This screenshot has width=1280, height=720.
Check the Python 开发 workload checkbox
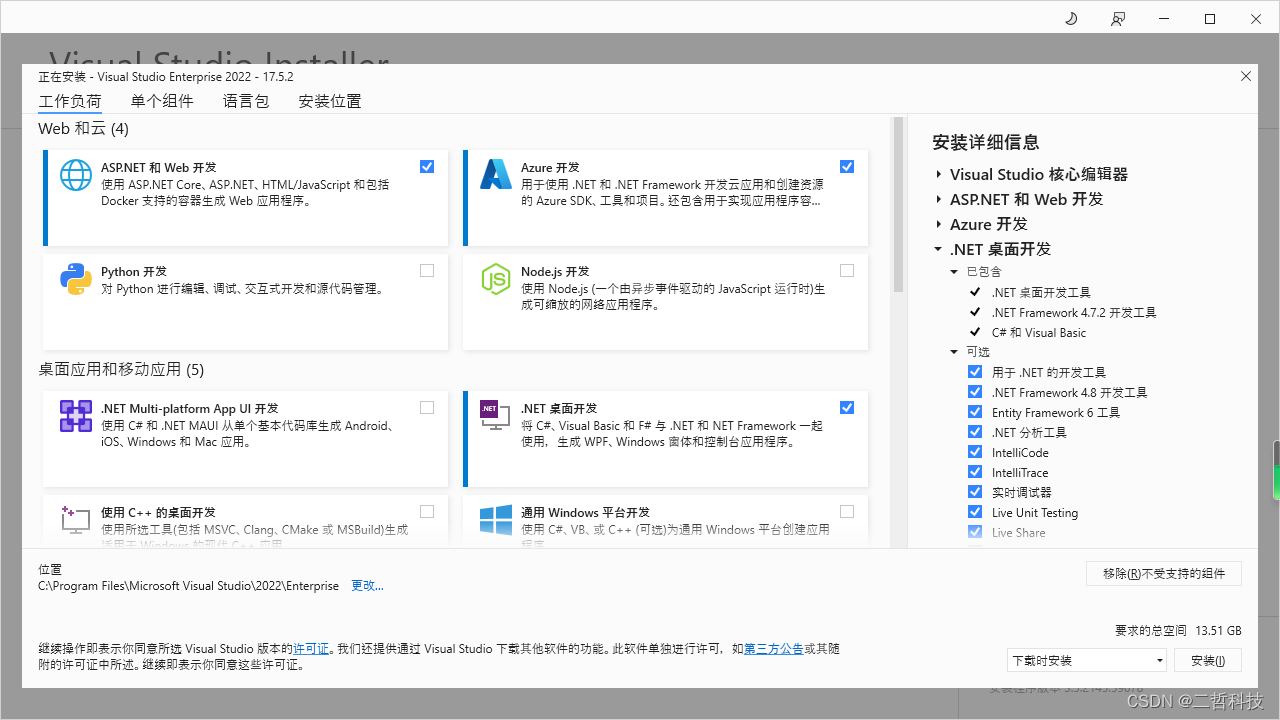tap(427, 270)
